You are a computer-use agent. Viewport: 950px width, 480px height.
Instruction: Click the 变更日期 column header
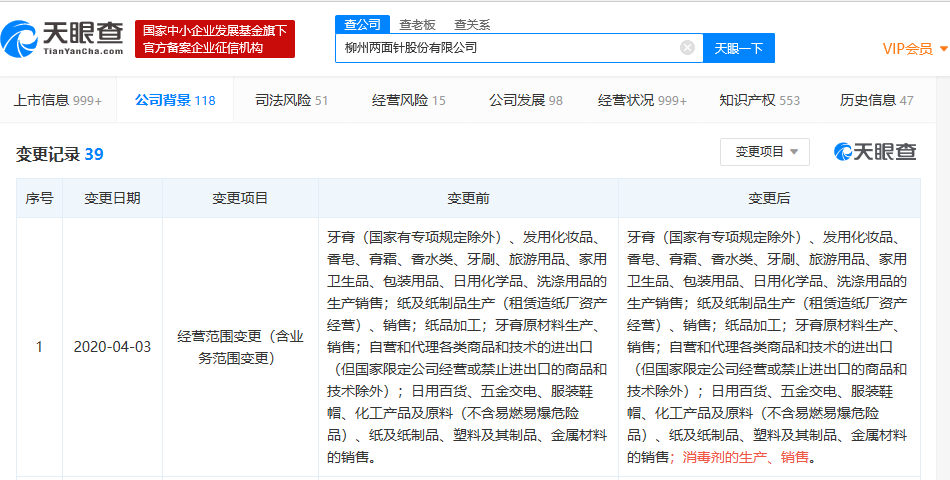(x=112, y=198)
